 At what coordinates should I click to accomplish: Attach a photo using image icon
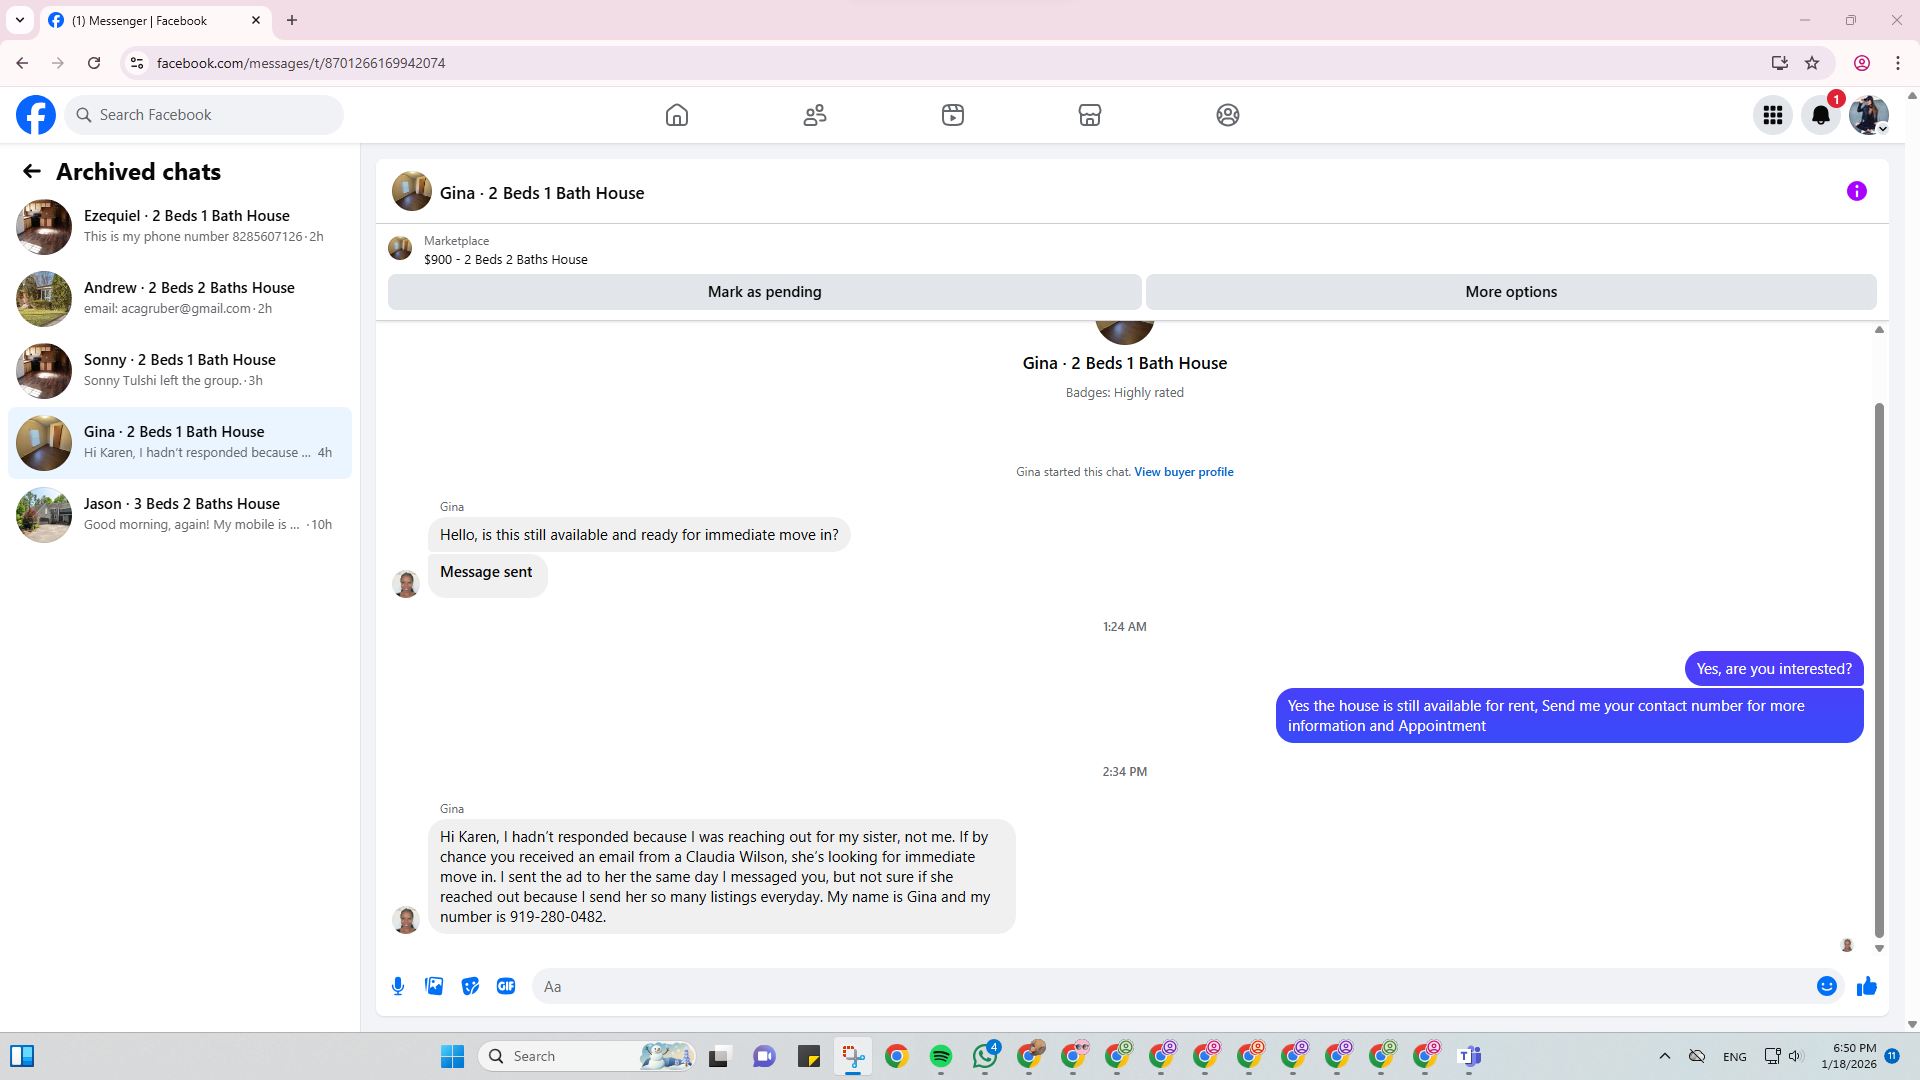[x=434, y=986]
